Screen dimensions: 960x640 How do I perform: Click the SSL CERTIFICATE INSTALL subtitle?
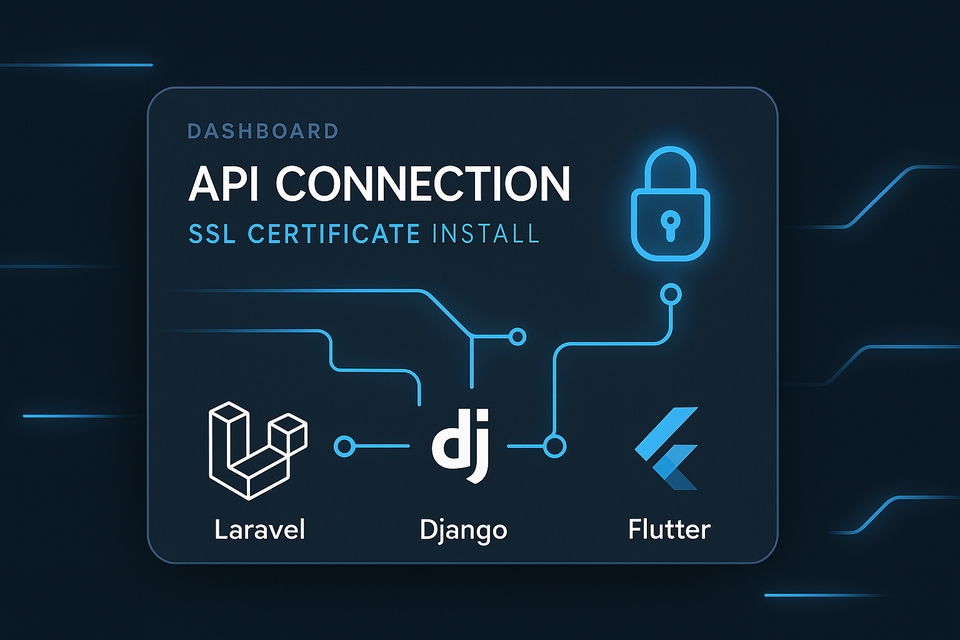364,234
